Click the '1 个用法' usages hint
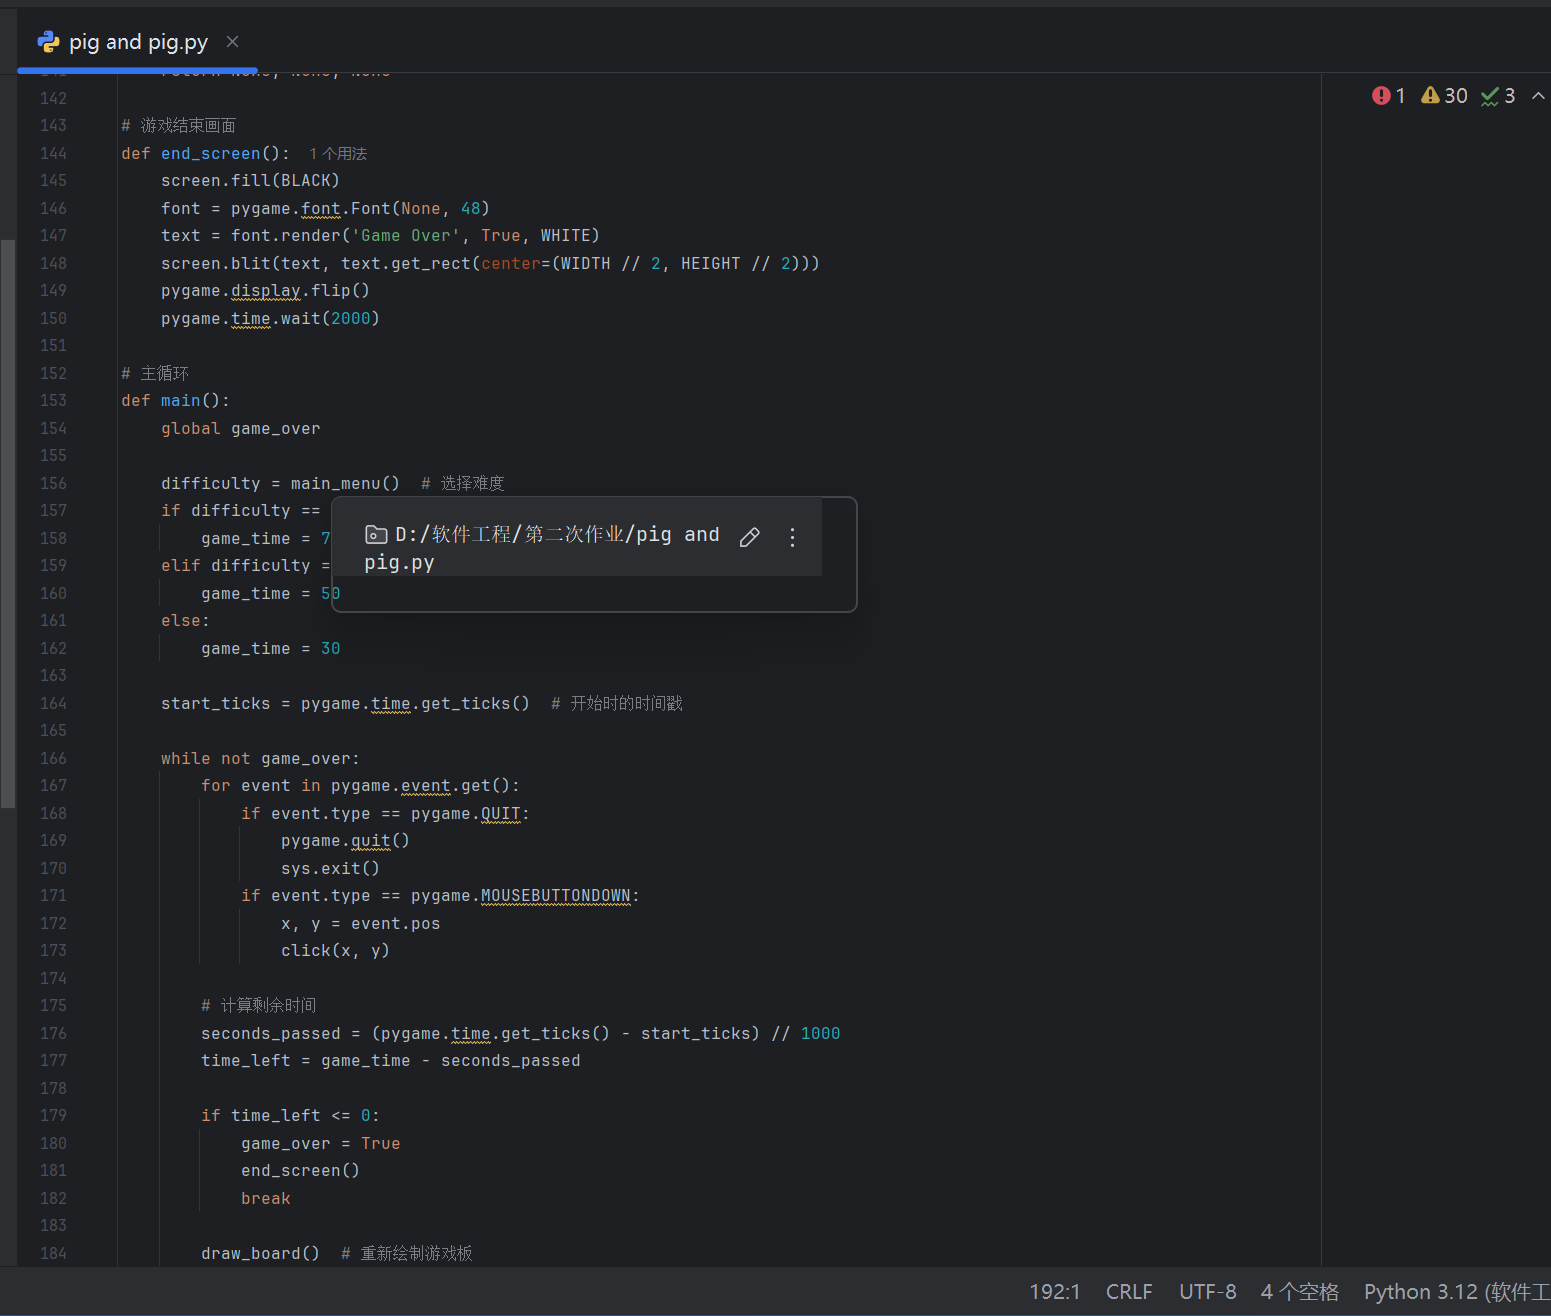Screen dimensions: 1551x1316 point(338,154)
